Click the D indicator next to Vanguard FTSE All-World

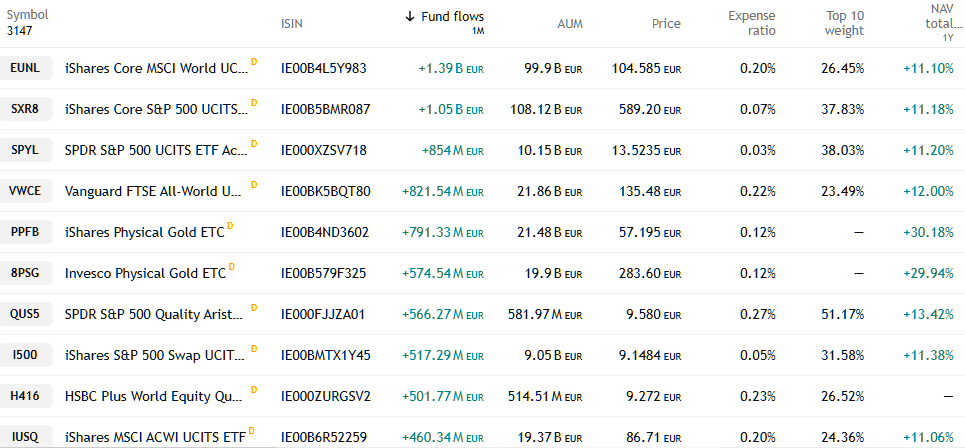(x=254, y=185)
